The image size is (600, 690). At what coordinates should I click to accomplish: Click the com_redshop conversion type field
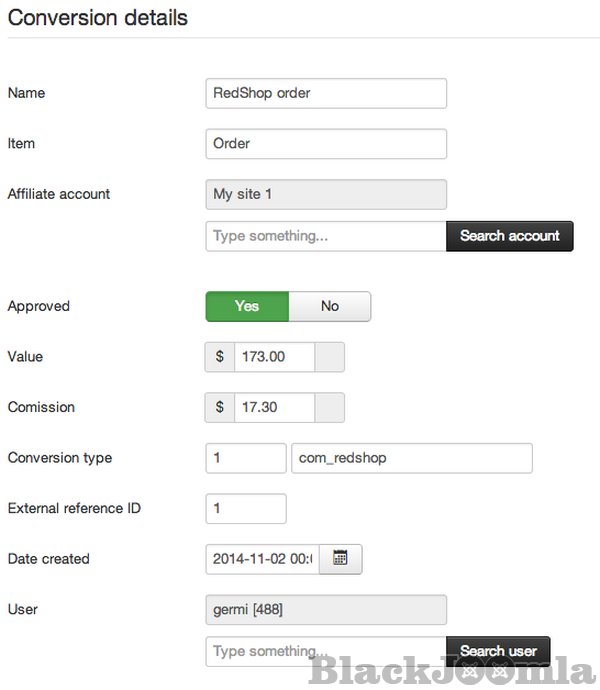[411, 458]
